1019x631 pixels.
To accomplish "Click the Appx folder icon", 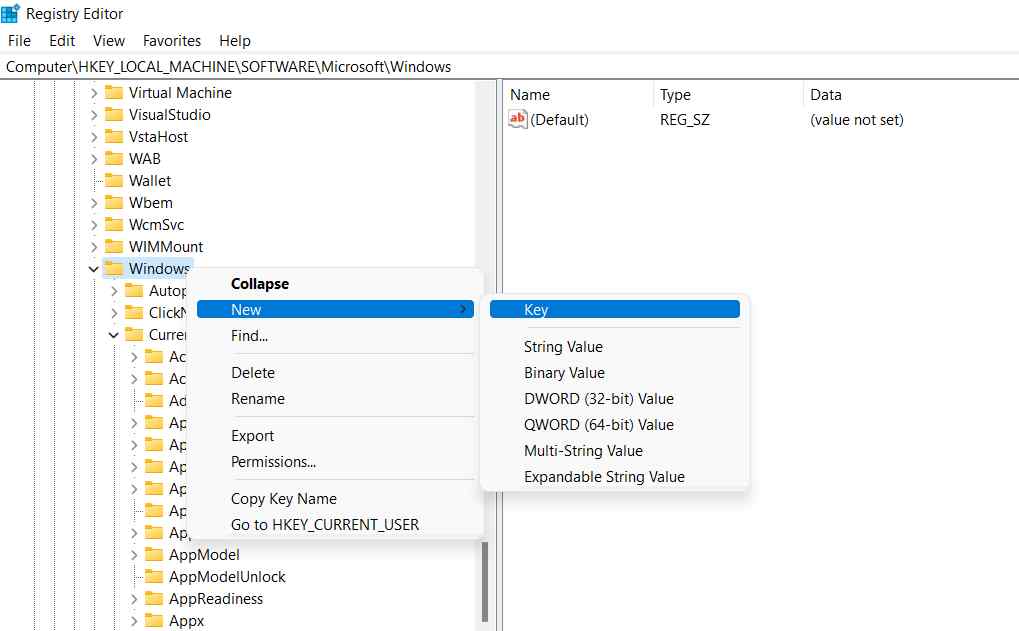I will click(x=154, y=621).
